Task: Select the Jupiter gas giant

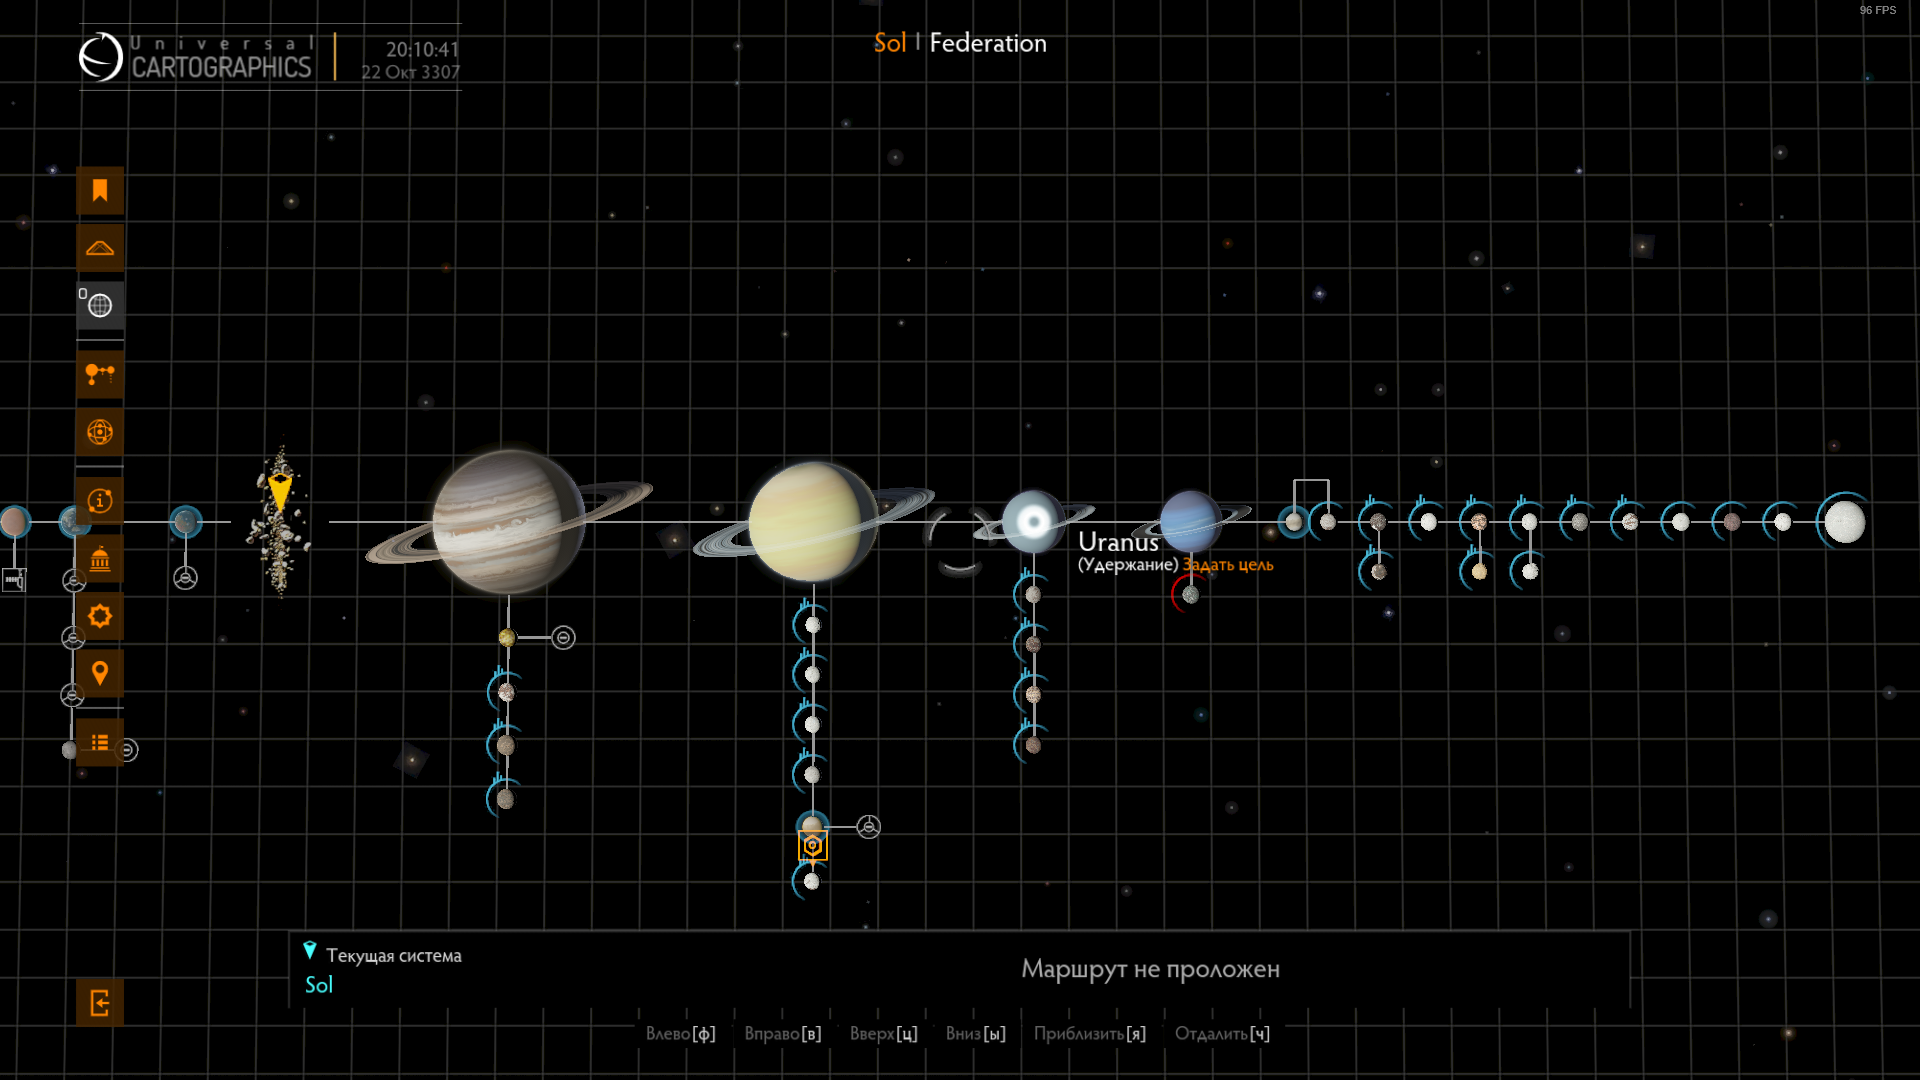Action: coord(508,521)
